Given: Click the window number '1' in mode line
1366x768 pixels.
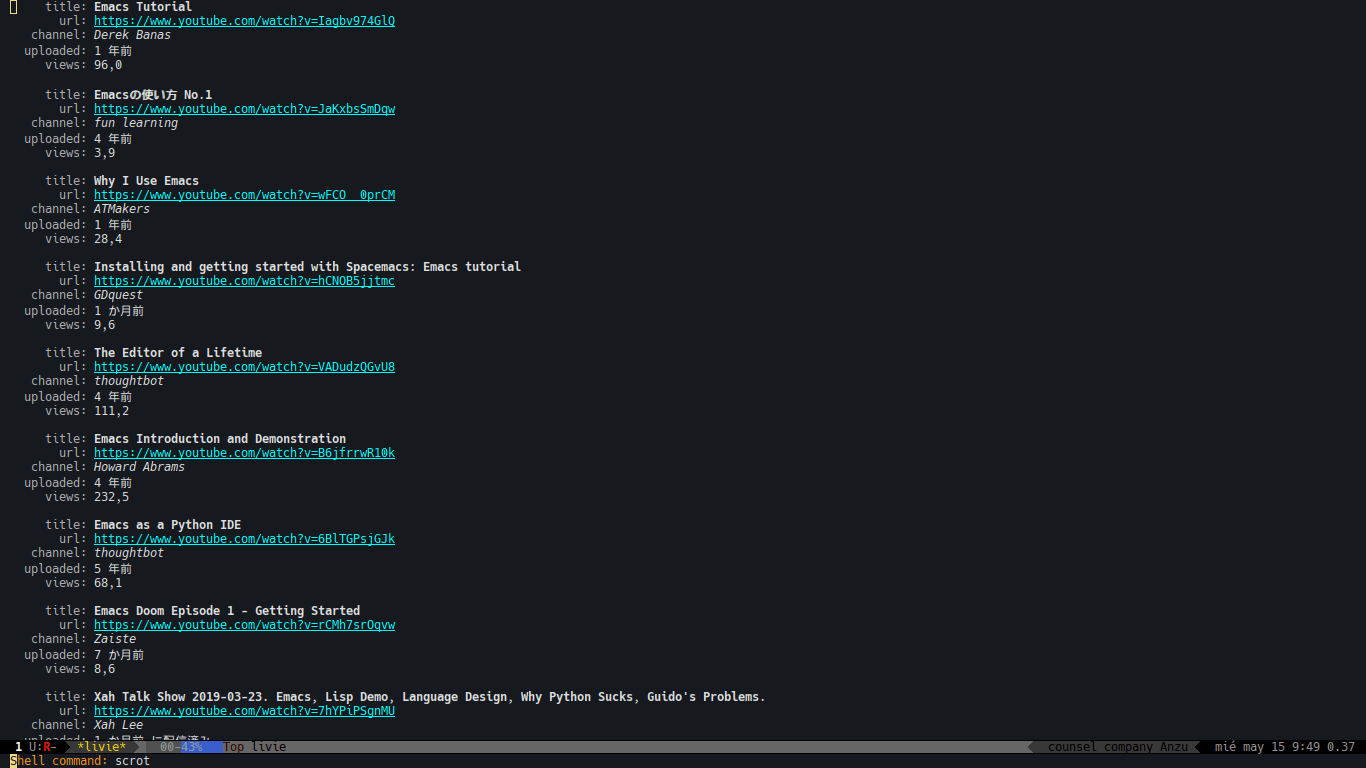Looking at the screenshot, I should pyautogui.click(x=18, y=747).
